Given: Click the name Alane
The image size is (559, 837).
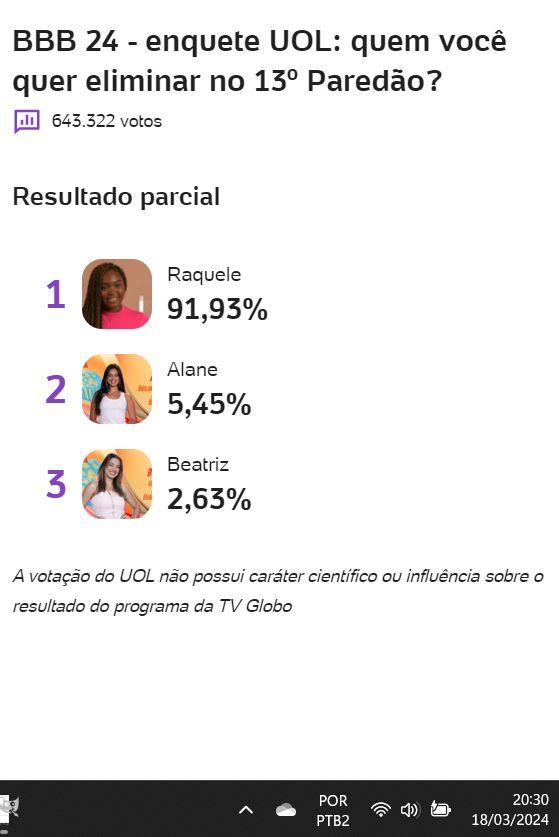Looking at the screenshot, I should (192, 369).
